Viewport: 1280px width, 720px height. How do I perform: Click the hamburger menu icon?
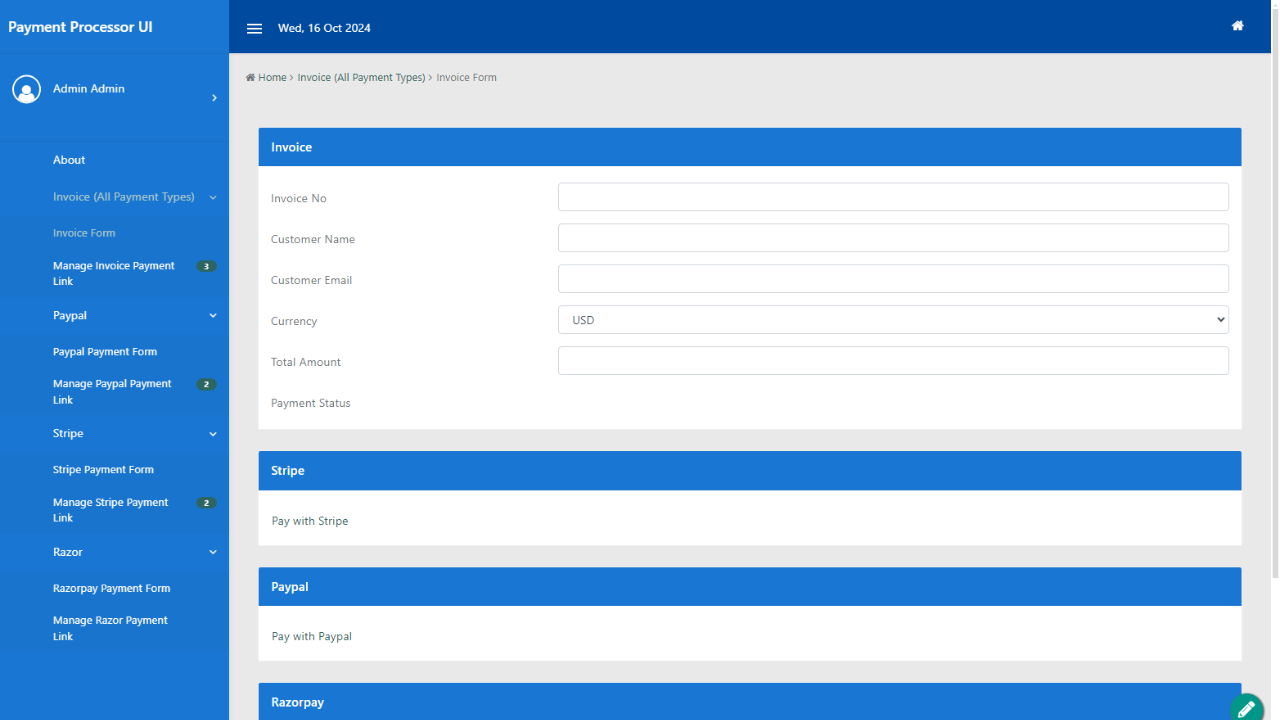(x=254, y=28)
